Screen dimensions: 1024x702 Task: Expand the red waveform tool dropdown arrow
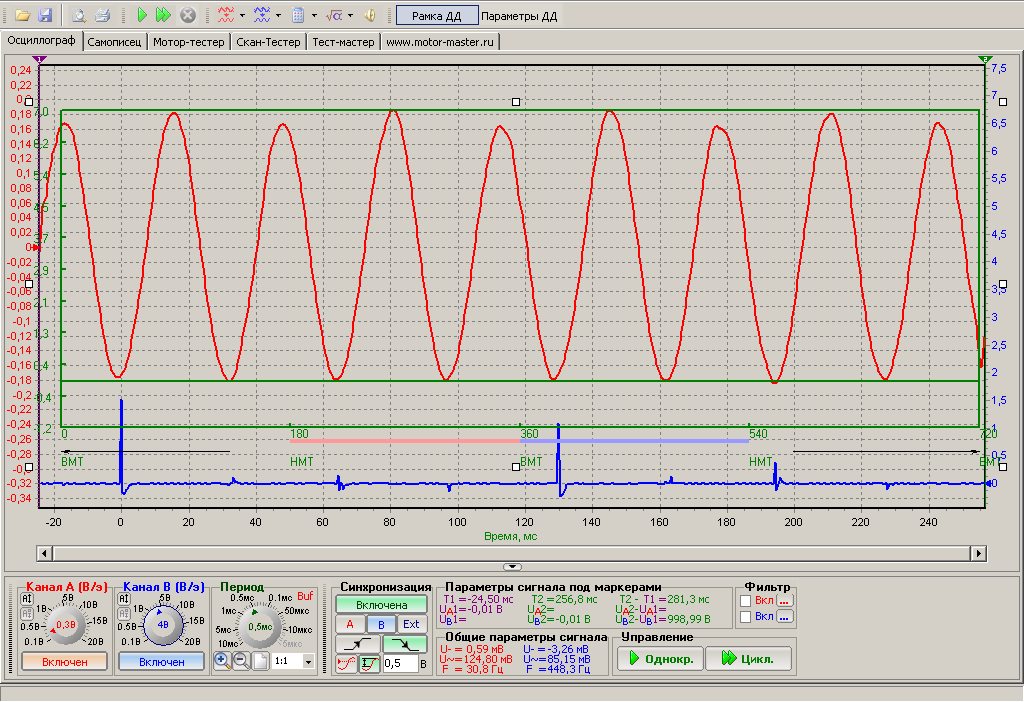(242, 15)
